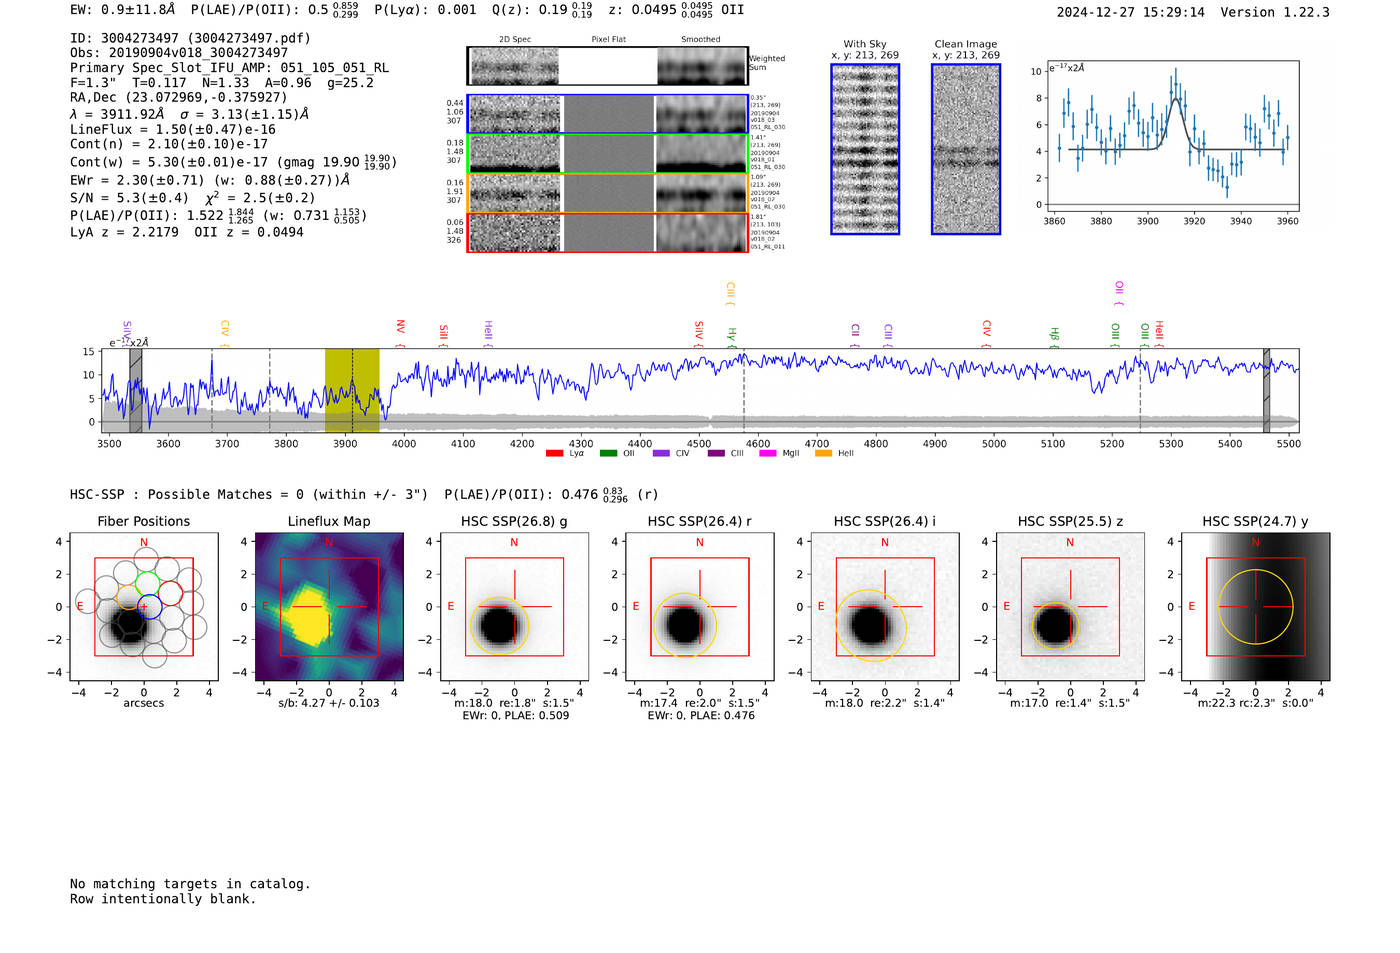Click the timestamp 2024-12-27 15:29:14
This screenshot has height=953, width=1400.
[x=1131, y=12]
